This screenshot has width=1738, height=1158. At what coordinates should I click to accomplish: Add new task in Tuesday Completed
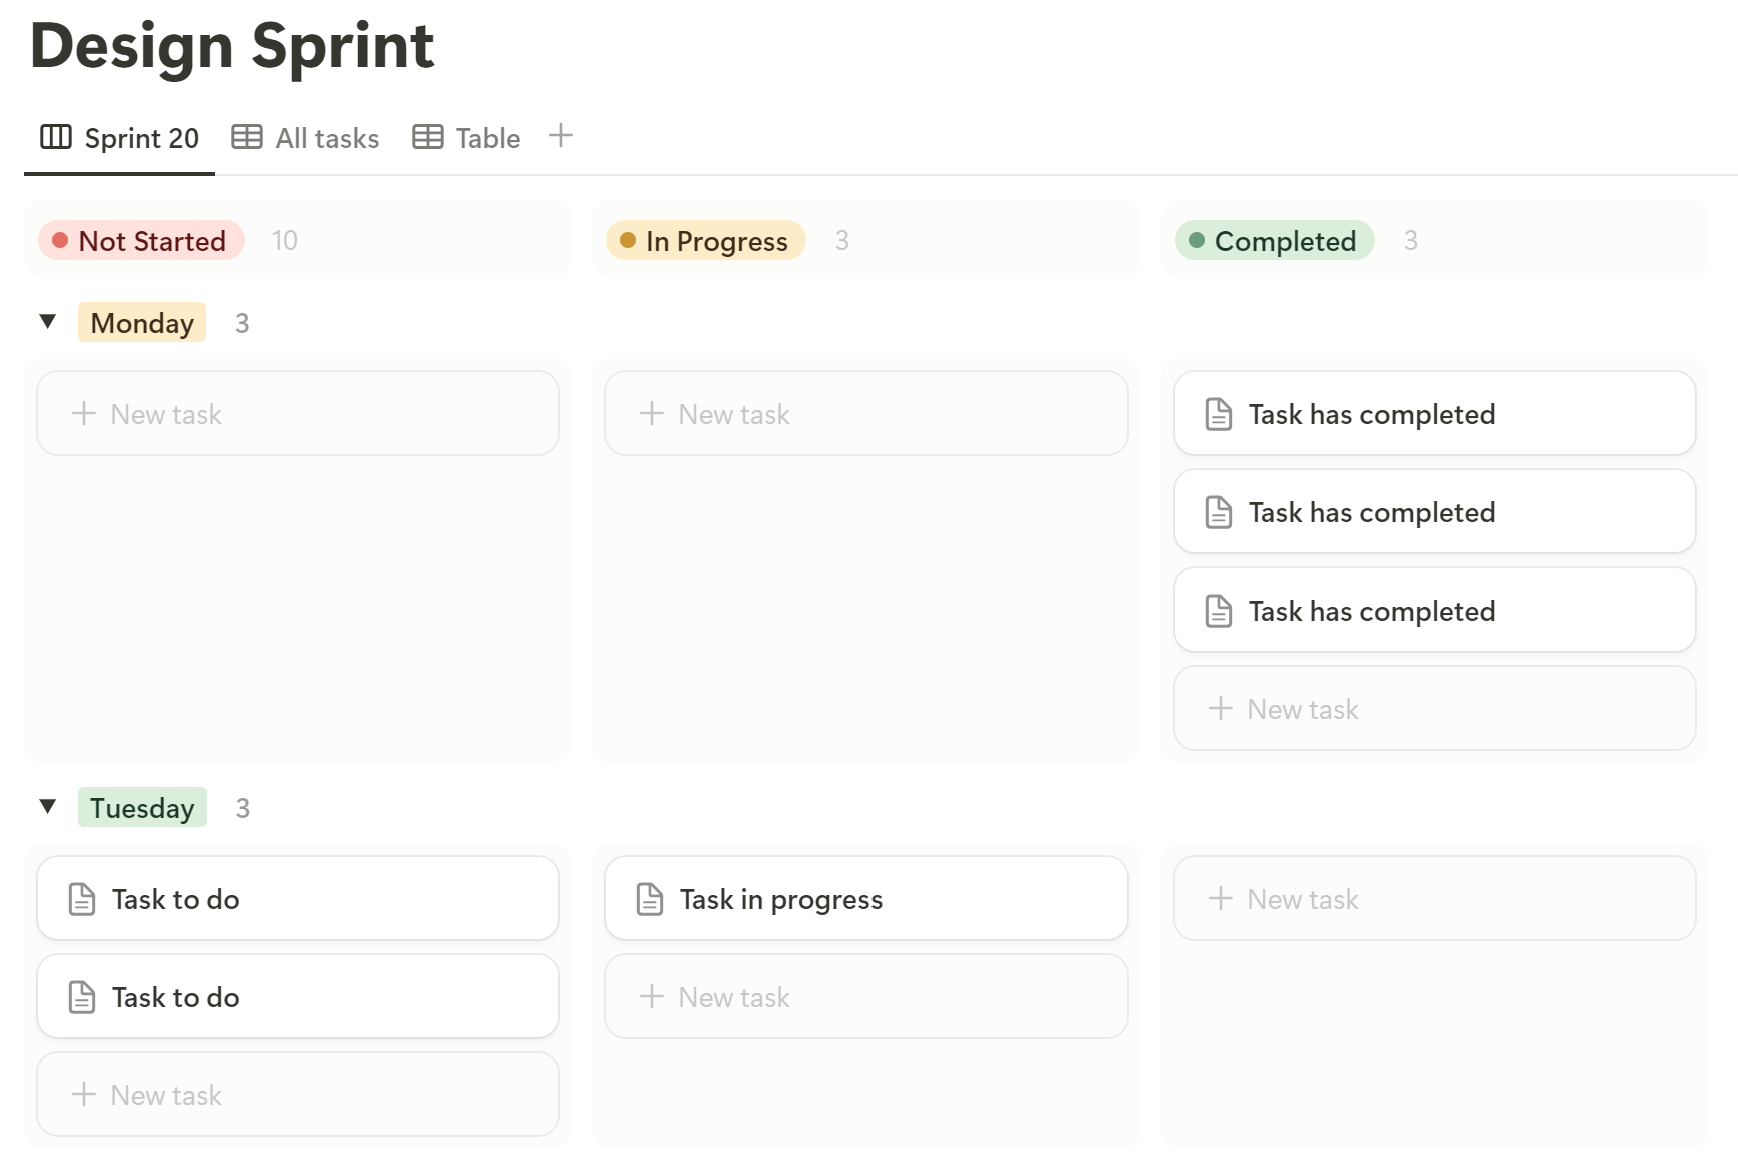(1435, 899)
